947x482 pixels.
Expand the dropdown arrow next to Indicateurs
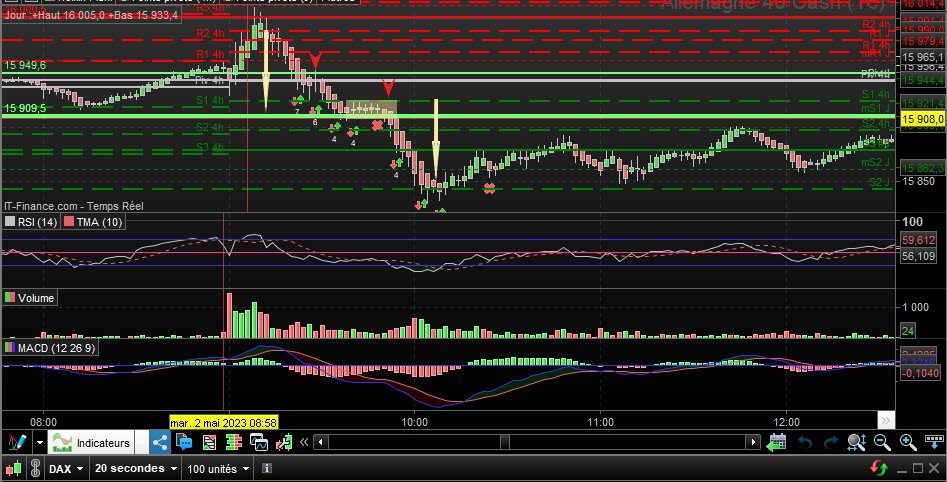tap(141, 443)
